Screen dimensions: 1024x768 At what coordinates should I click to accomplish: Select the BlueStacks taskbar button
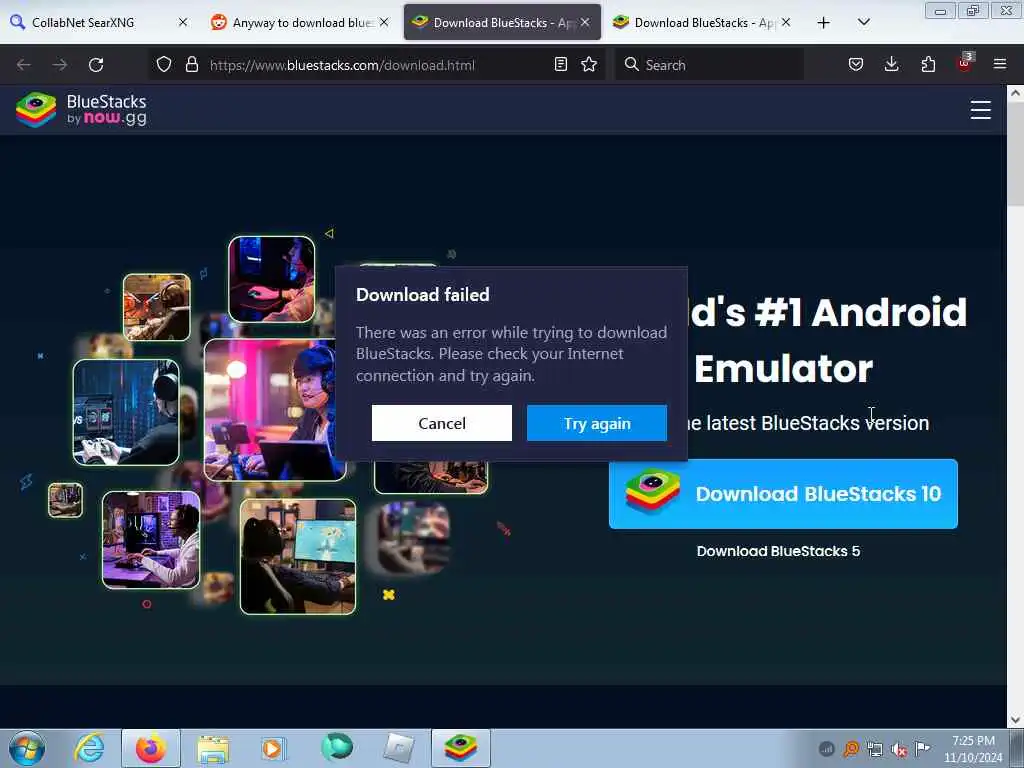460,748
